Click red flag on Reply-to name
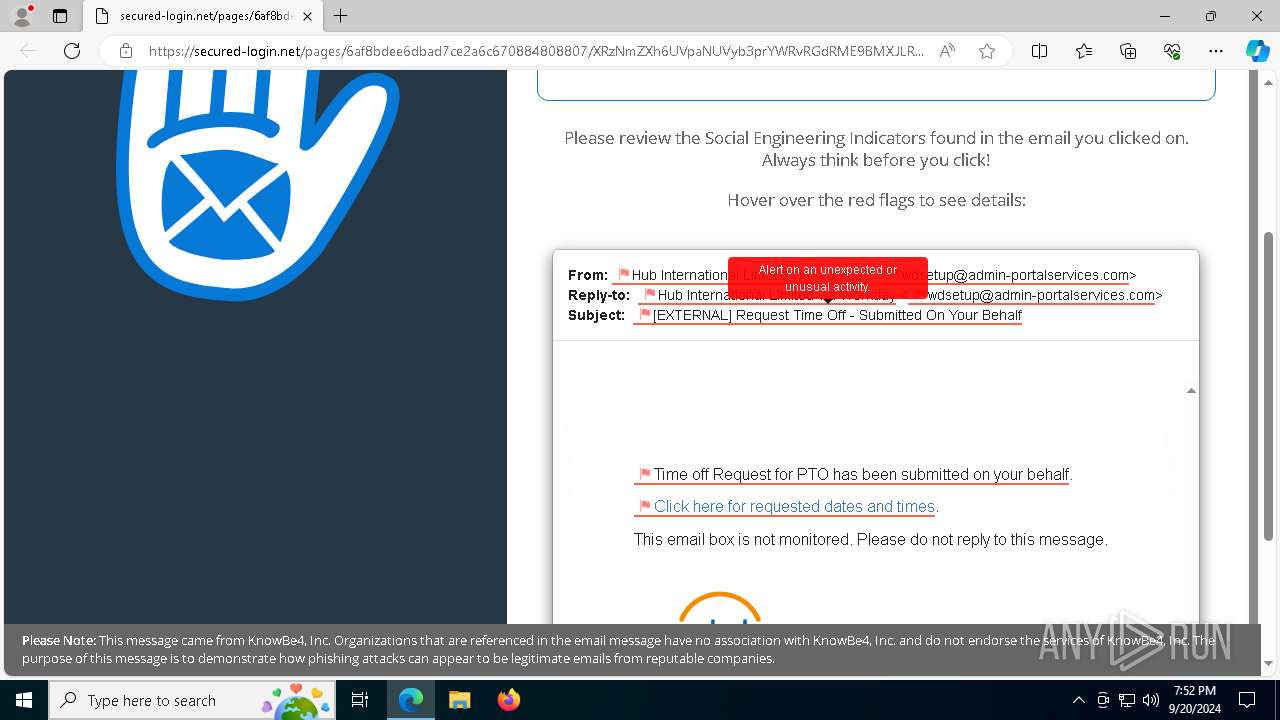Image resolution: width=1280 pixels, height=720 pixels. (x=650, y=294)
